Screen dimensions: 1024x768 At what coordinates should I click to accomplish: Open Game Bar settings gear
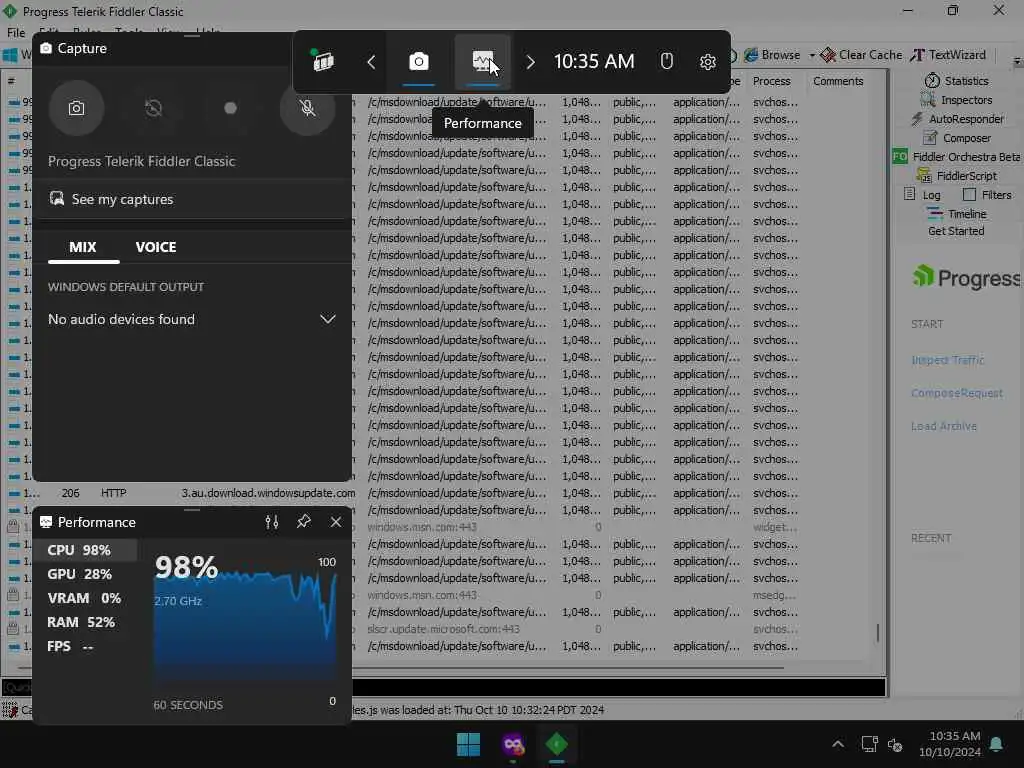(708, 62)
